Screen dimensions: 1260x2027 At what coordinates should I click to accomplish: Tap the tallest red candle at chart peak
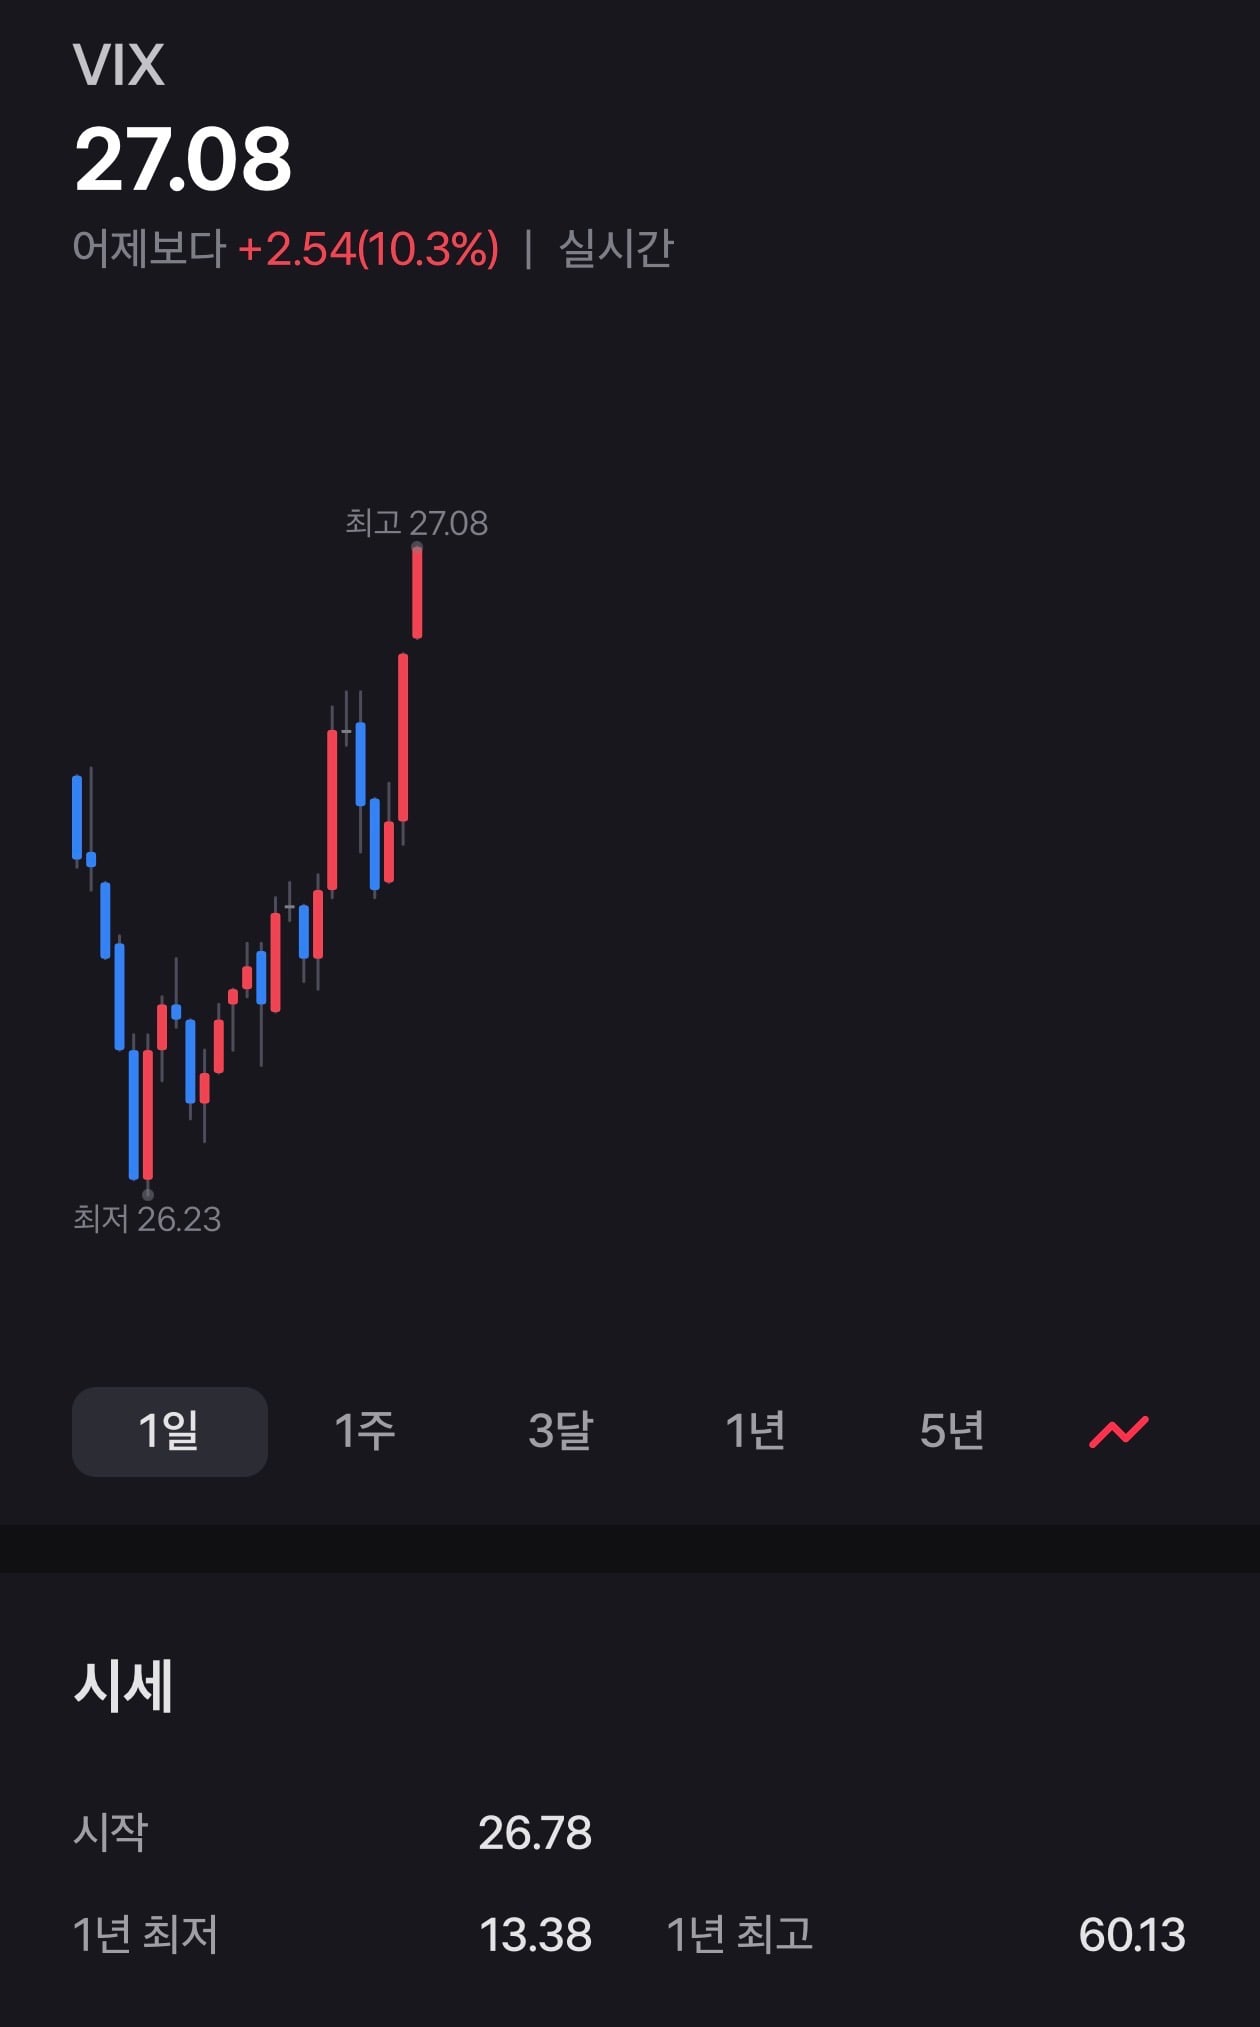tap(417, 592)
